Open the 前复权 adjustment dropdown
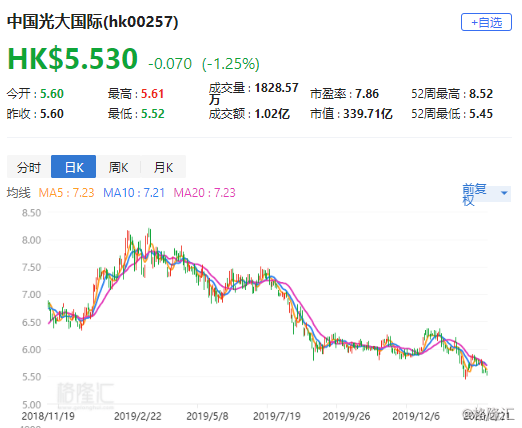522x428 pixels. pyautogui.click(x=486, y=194)
